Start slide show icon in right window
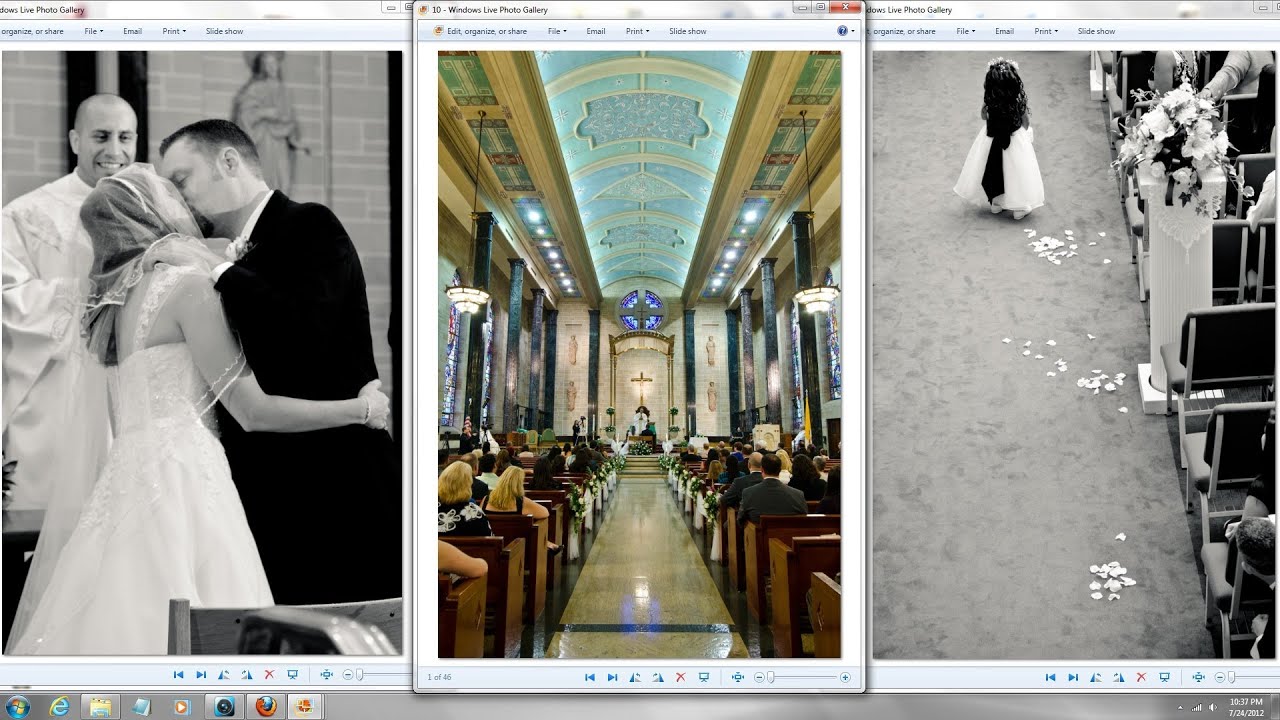Screen dimensions: 1280x720 [1164, 677]
